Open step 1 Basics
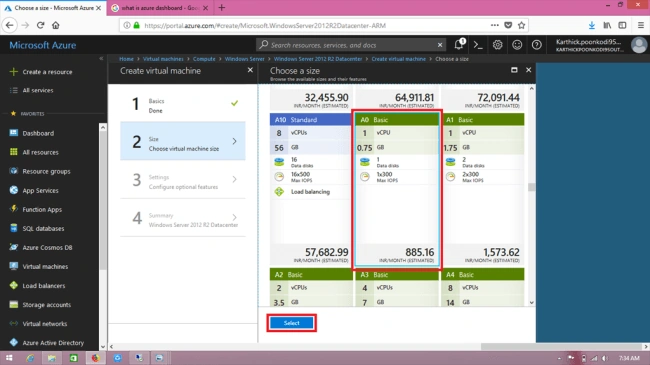 183,104
